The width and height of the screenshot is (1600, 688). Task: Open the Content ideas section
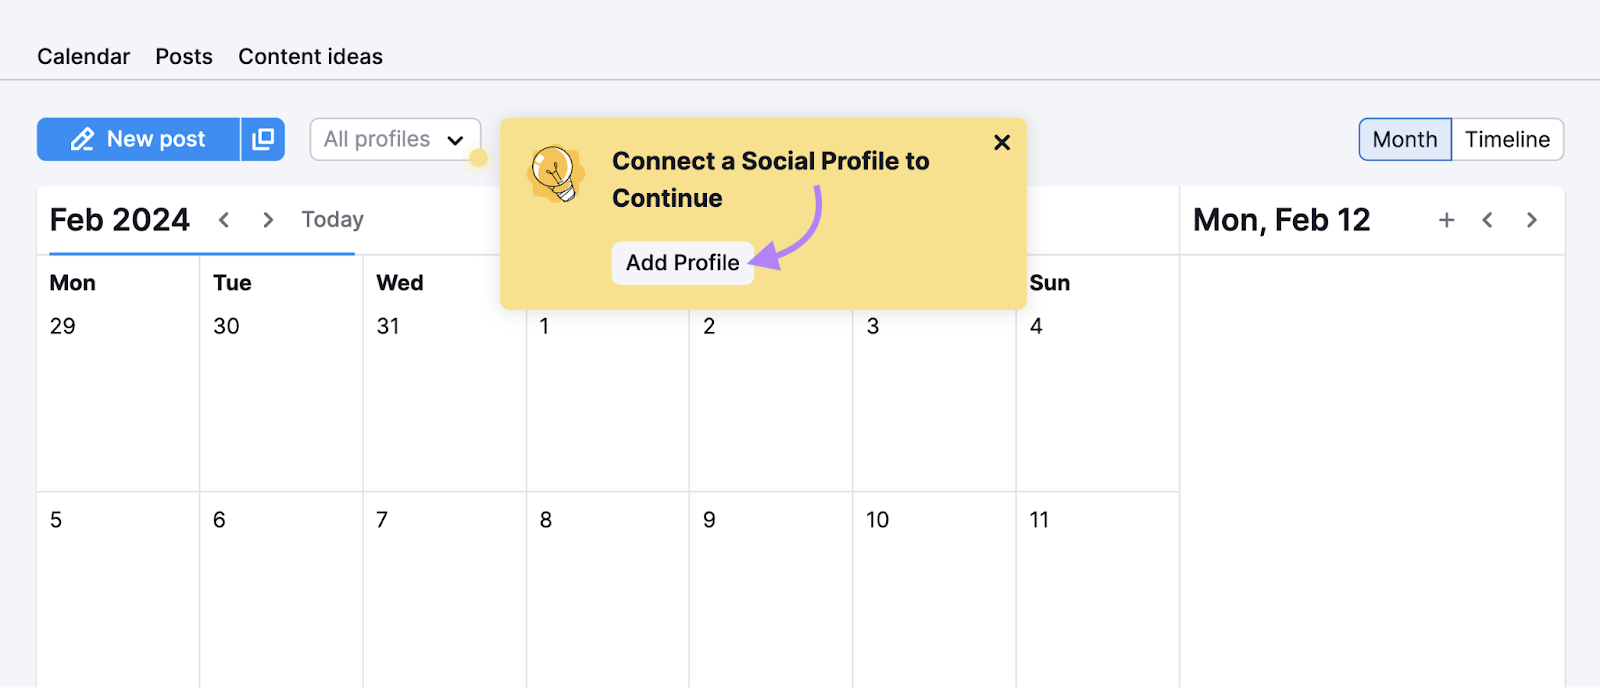[x=310, y=56]
